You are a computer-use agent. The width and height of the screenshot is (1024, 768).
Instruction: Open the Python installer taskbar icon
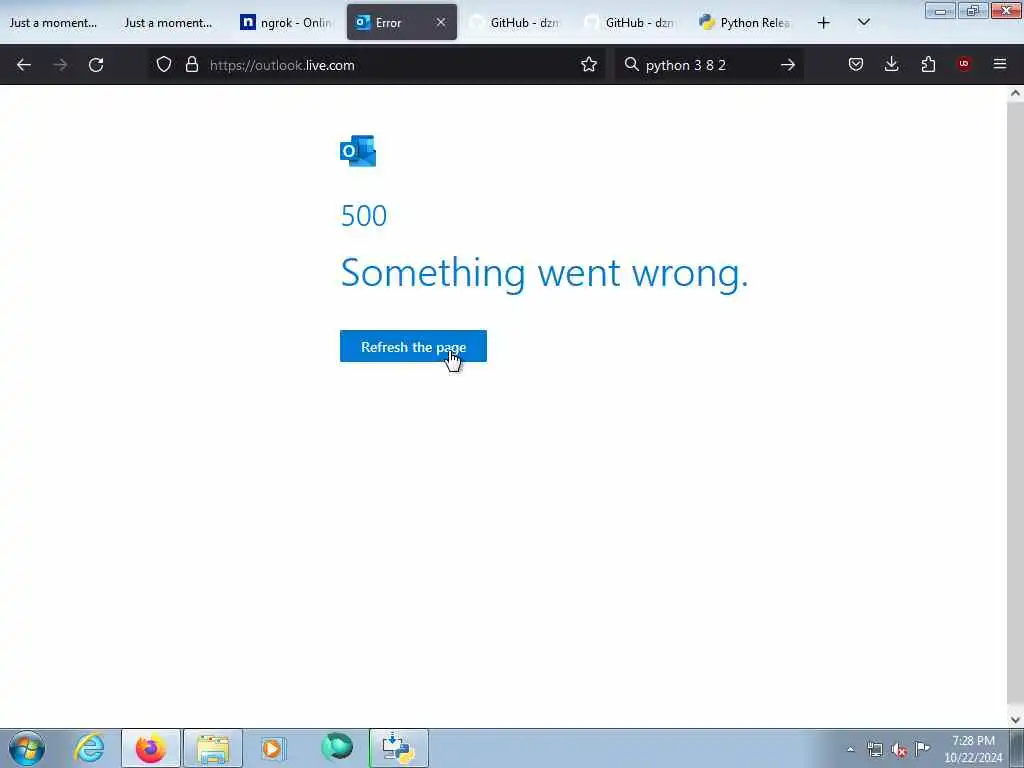click(x=398, y=748)
